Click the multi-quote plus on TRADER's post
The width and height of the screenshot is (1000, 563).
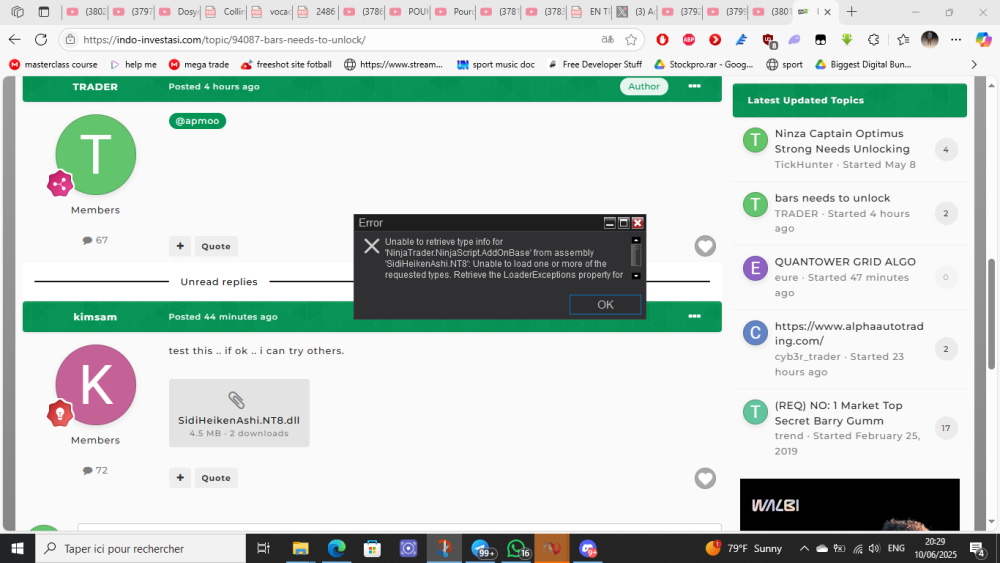click(180, 246)
